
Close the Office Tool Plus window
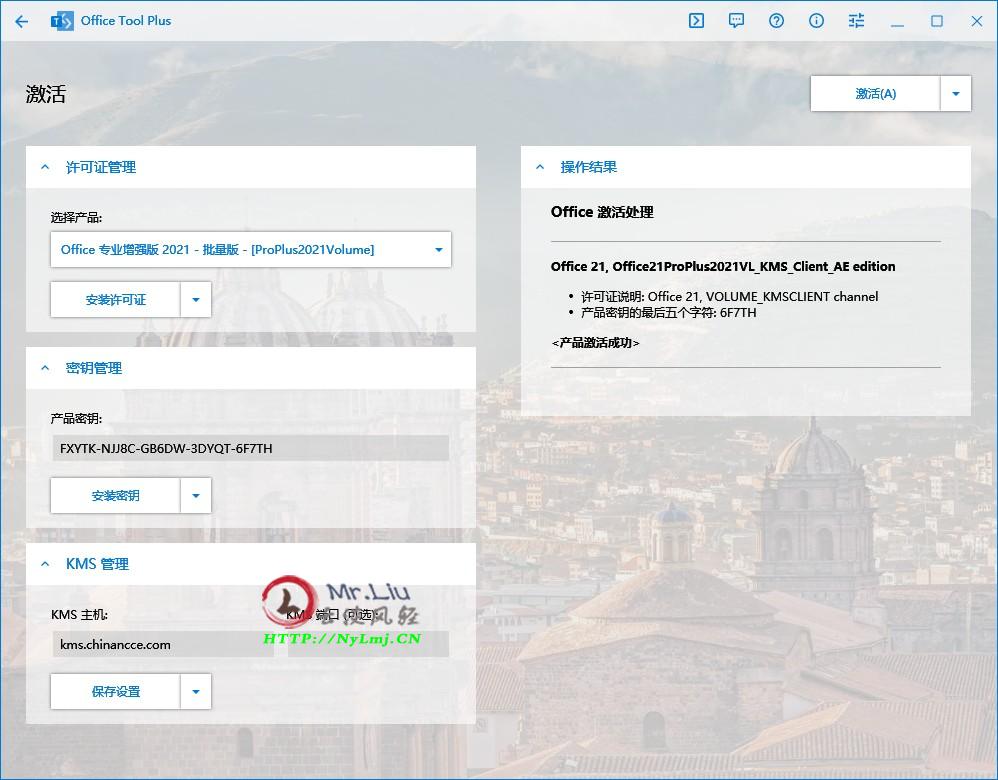pos(977,21)
